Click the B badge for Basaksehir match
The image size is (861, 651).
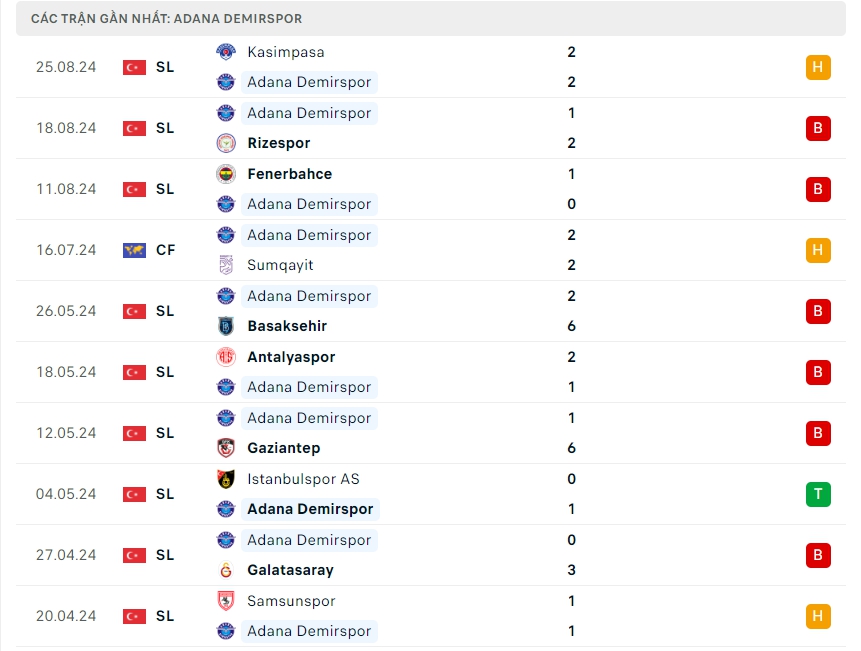818,311
